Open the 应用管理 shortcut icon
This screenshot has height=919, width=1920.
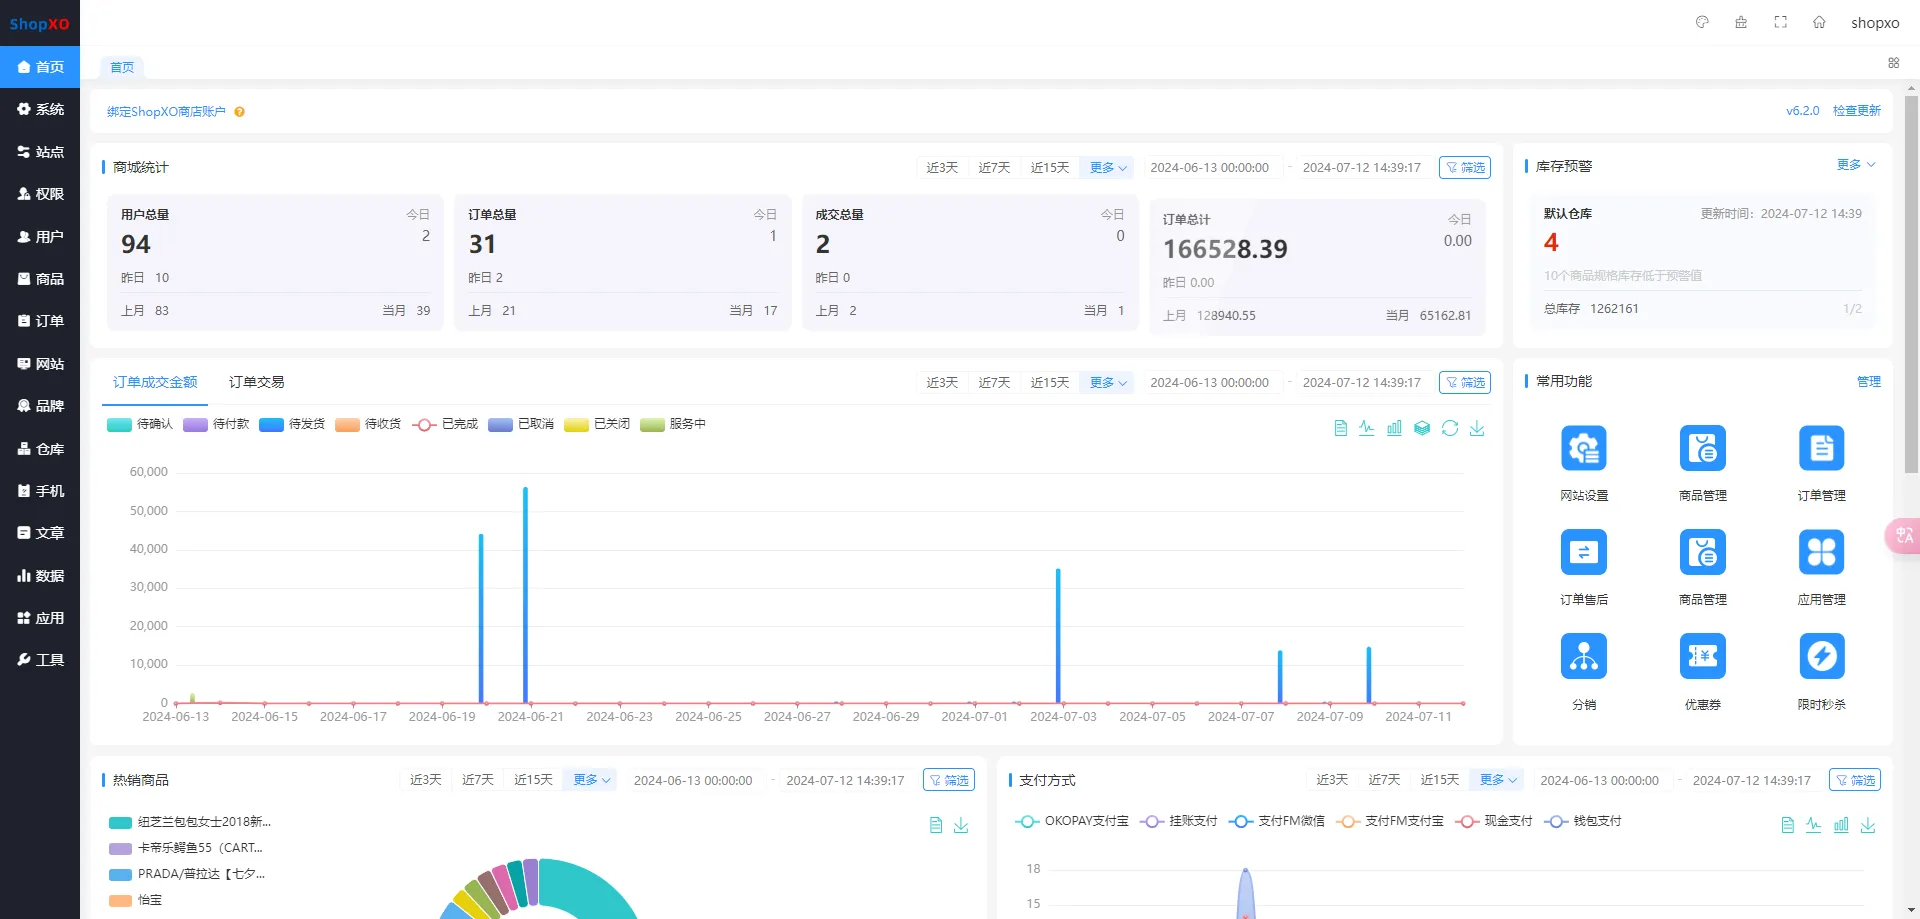pyautogui.click(x=1821, y=552)
